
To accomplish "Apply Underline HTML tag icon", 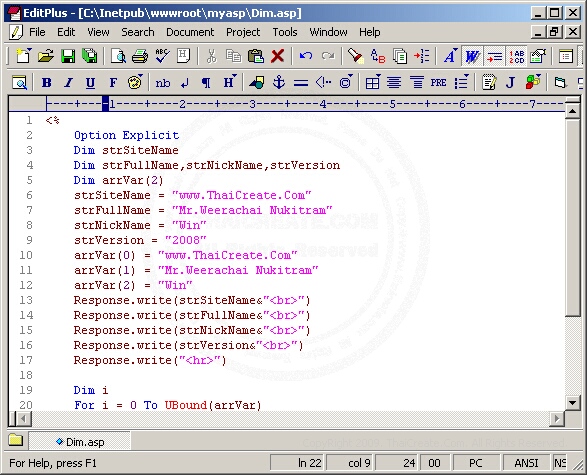I will coord(90,82).
